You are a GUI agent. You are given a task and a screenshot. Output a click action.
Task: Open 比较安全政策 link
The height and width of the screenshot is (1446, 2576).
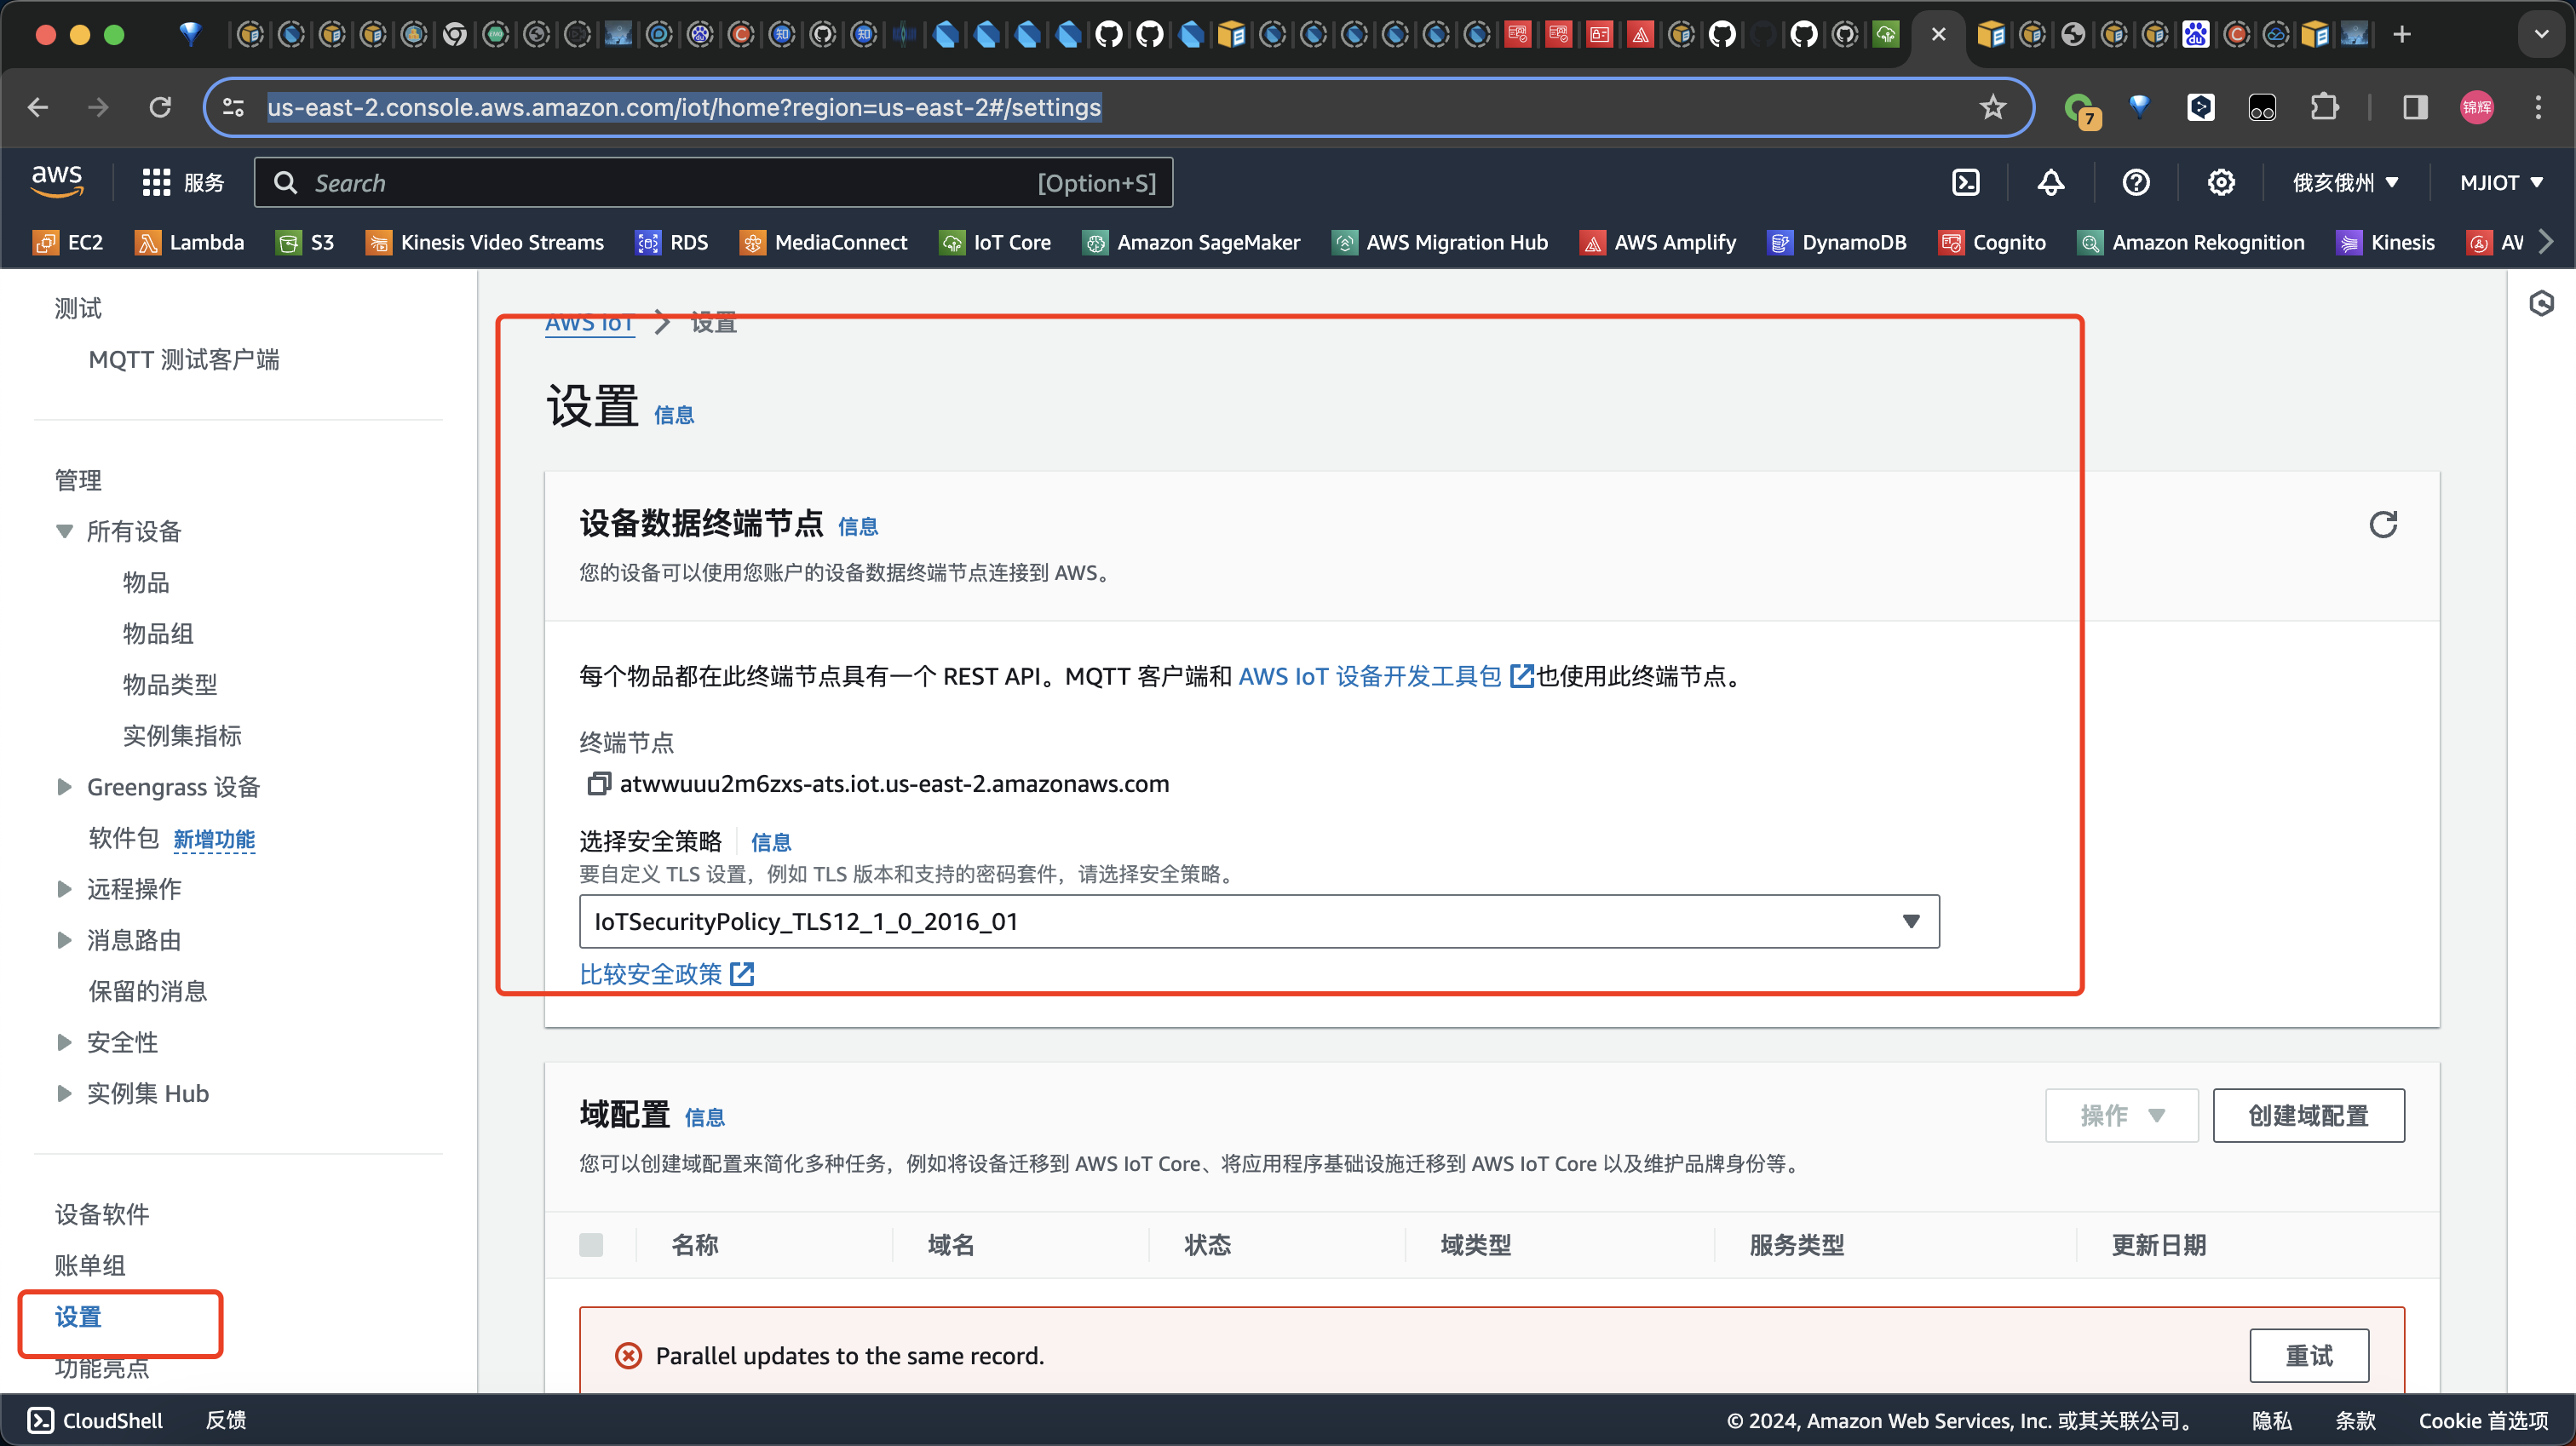667,973
